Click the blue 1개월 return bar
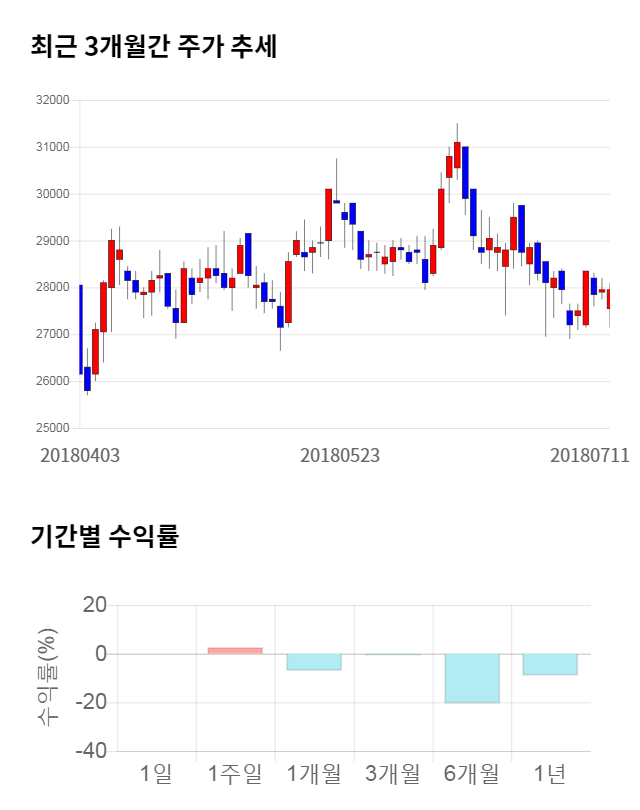The height and width of the screenshot is (810, 640). click(x=314, y=662)
